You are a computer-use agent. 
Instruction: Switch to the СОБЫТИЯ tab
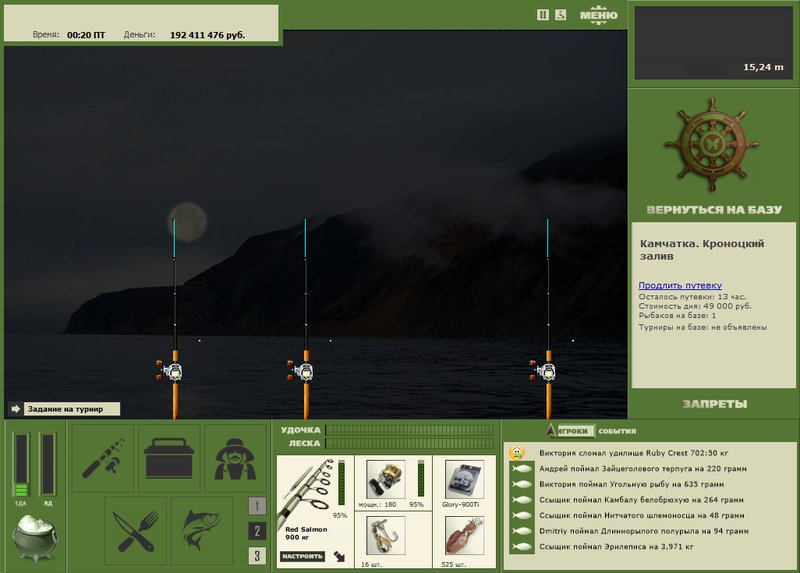tap(617, 431)
